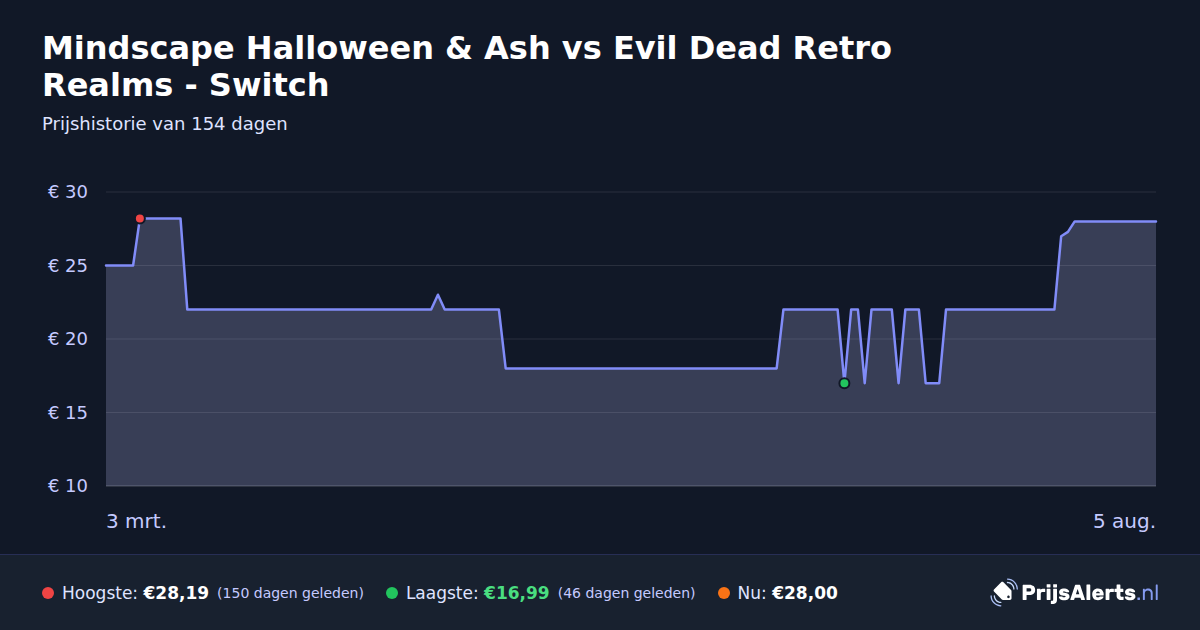Click the PrijsAlerts tag logo icon

point(1003,593)
